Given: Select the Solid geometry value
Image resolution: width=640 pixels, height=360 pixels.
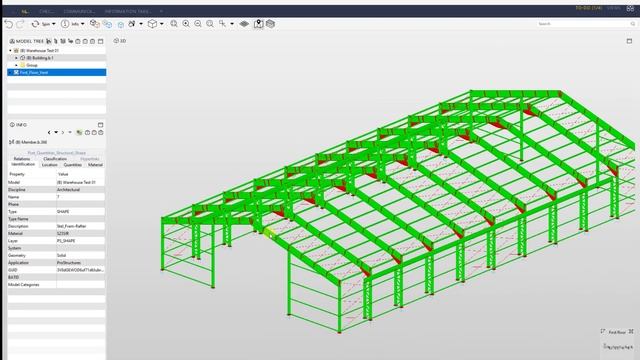Looking at the screenshot, I should [80, 256].
